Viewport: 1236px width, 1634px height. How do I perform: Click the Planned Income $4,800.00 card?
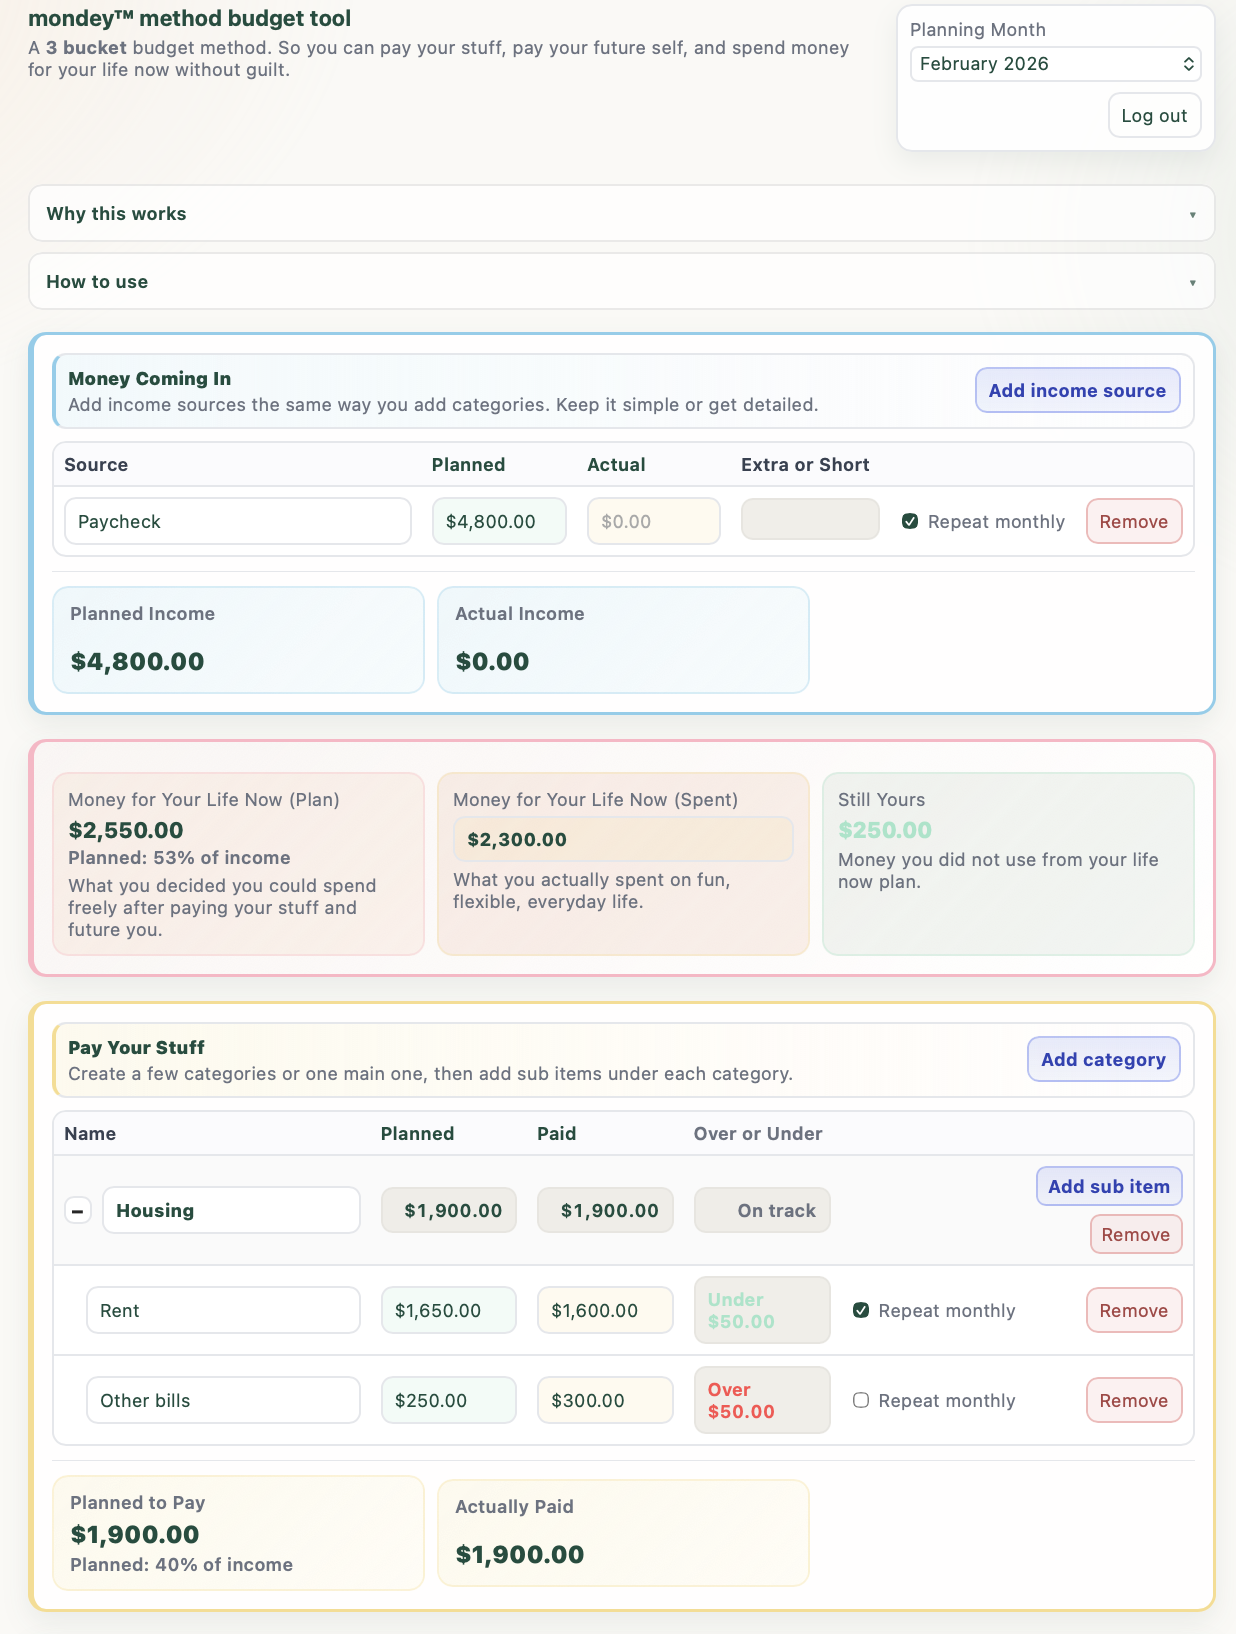[x=238, y=640]
